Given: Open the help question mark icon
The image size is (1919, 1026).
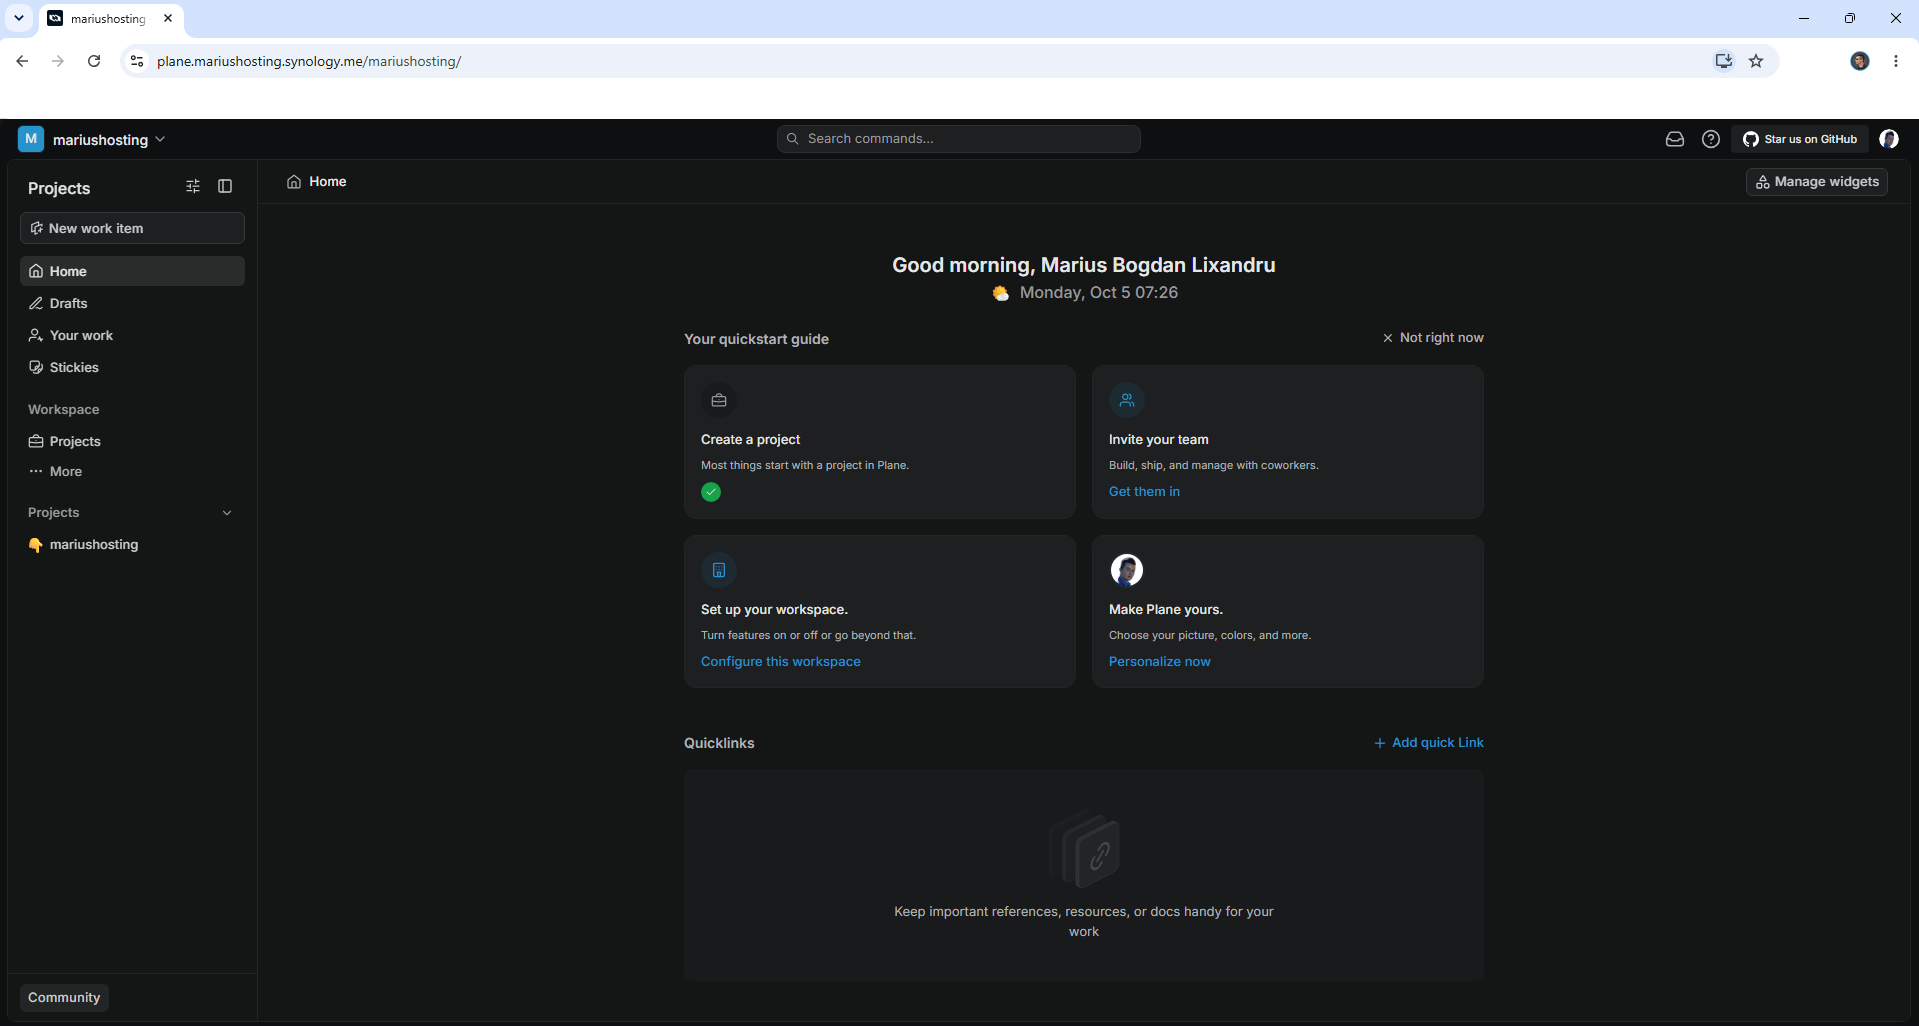Looking at the screenshot, I should 1711,139.
